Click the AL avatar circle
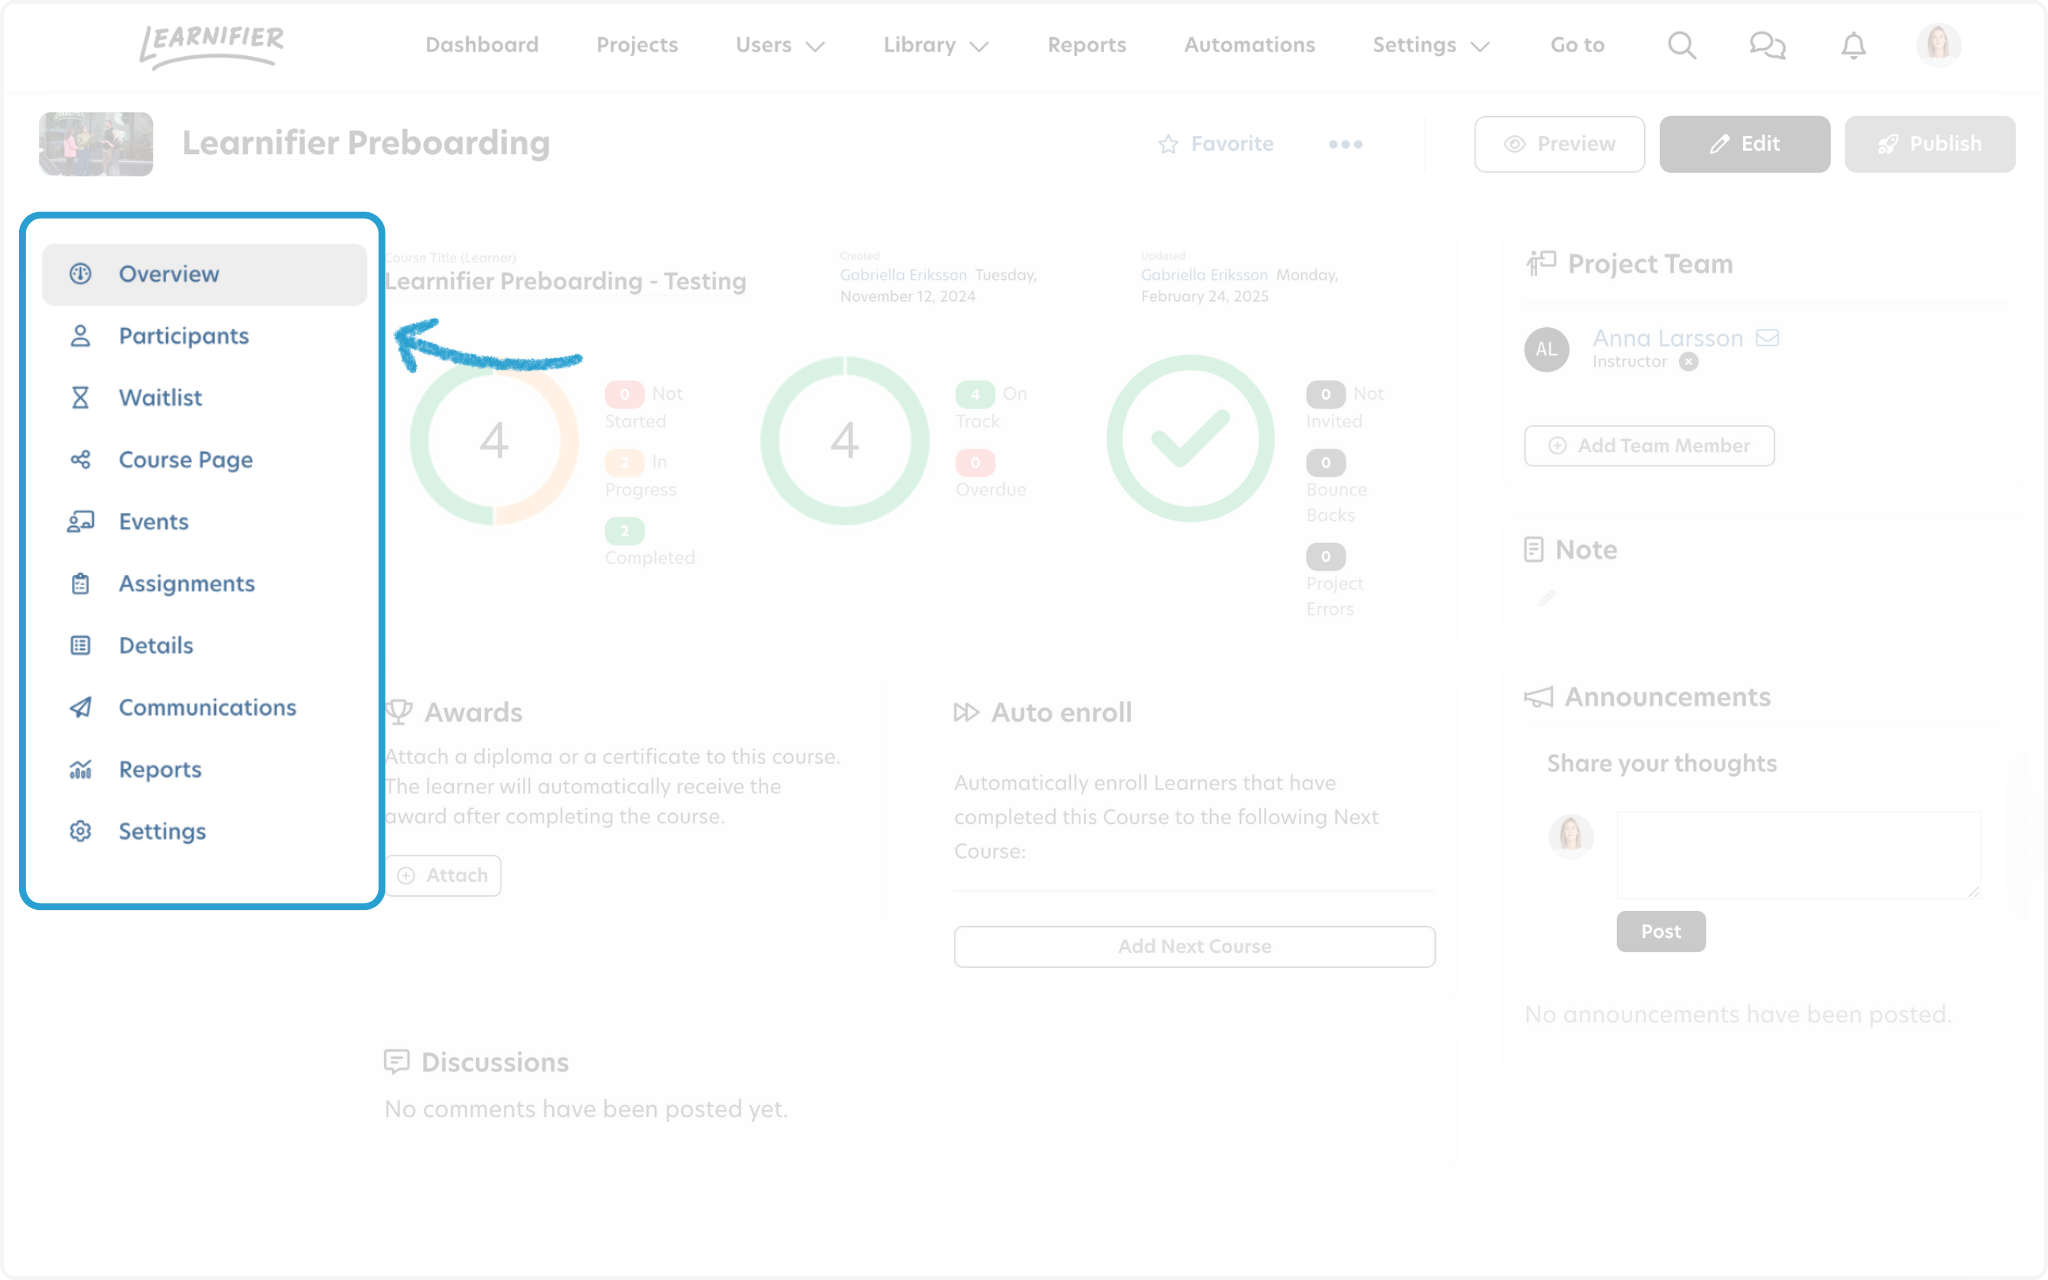2048x1280 pixels. (1547, 349)
